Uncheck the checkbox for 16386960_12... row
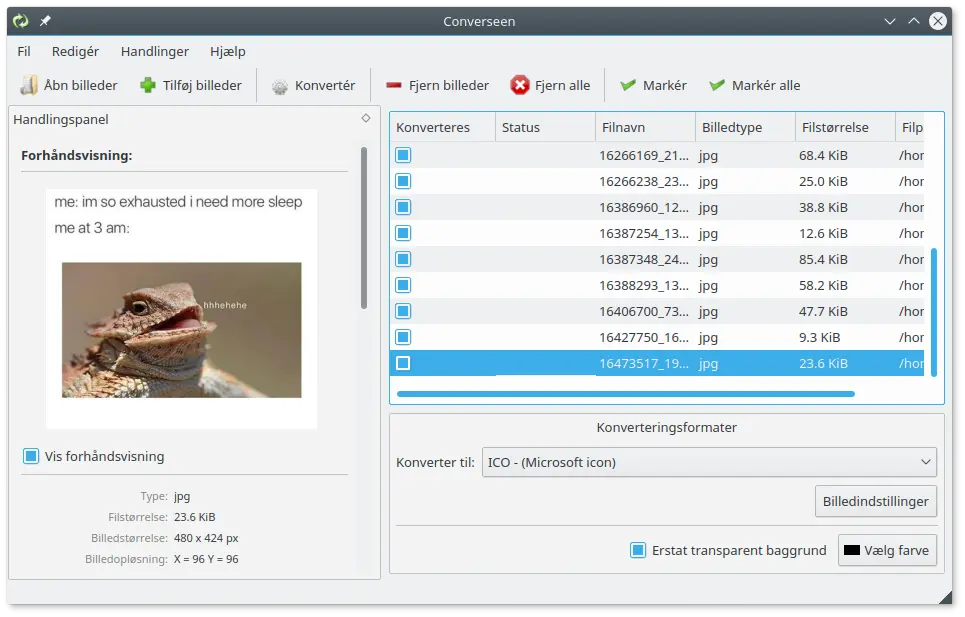 [403, 207]
